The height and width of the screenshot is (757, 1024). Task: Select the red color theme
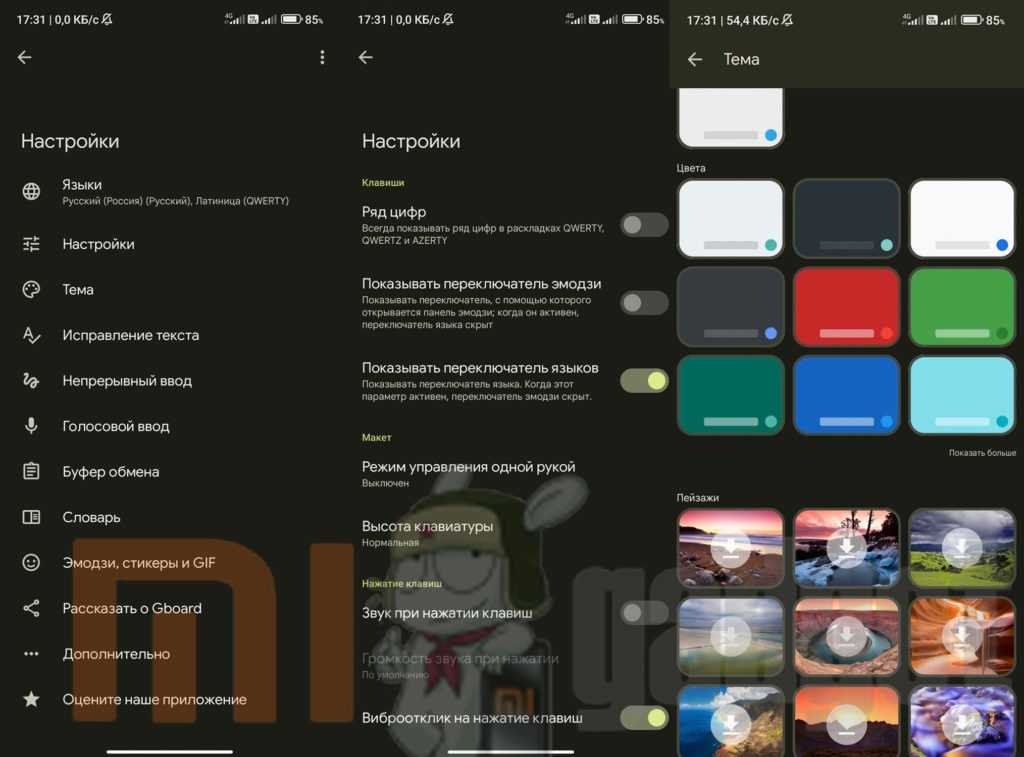point(846,306)
